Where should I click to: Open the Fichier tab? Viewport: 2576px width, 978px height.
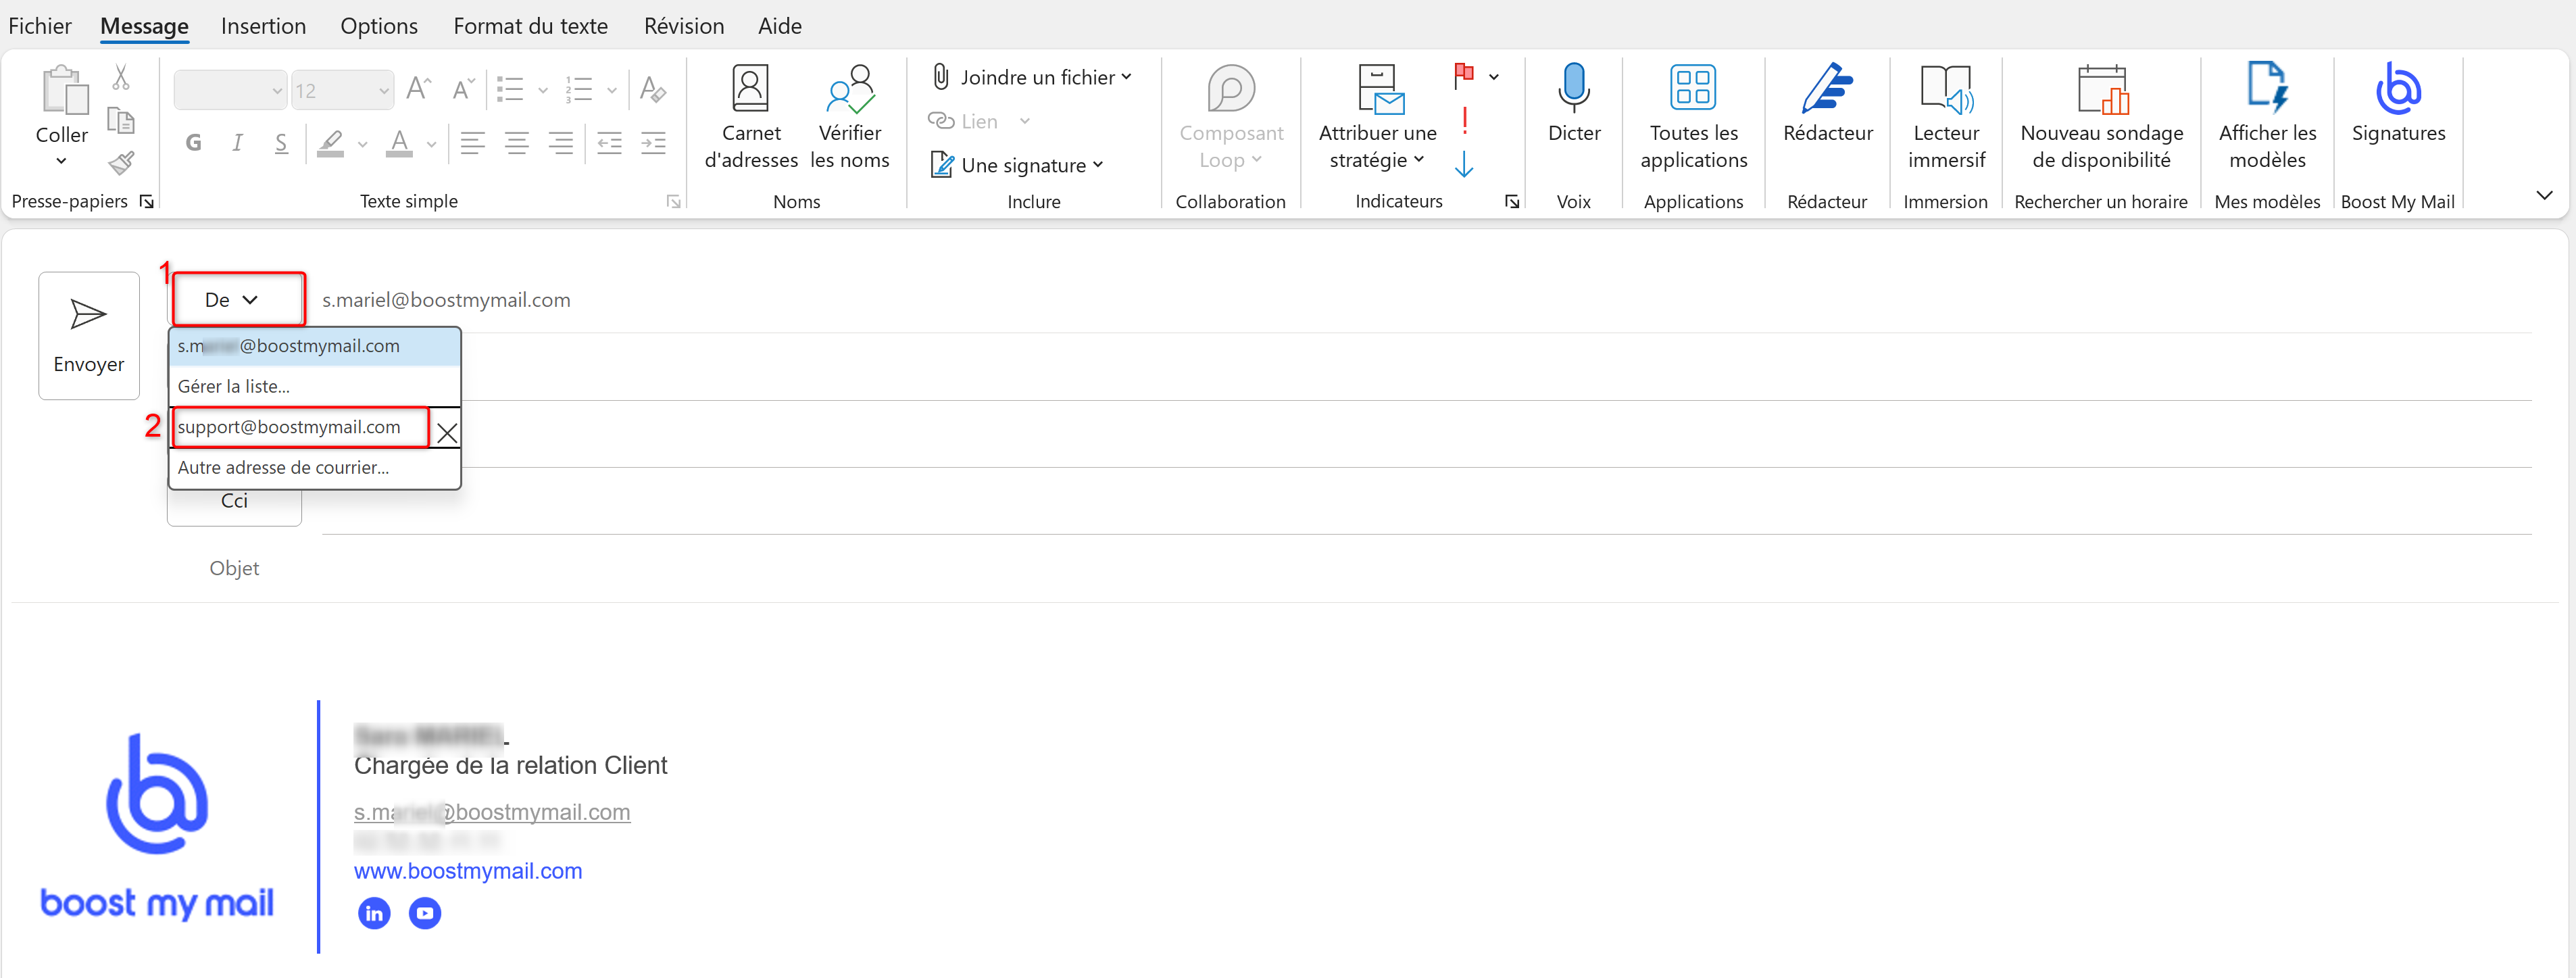(x=40, y=26)
